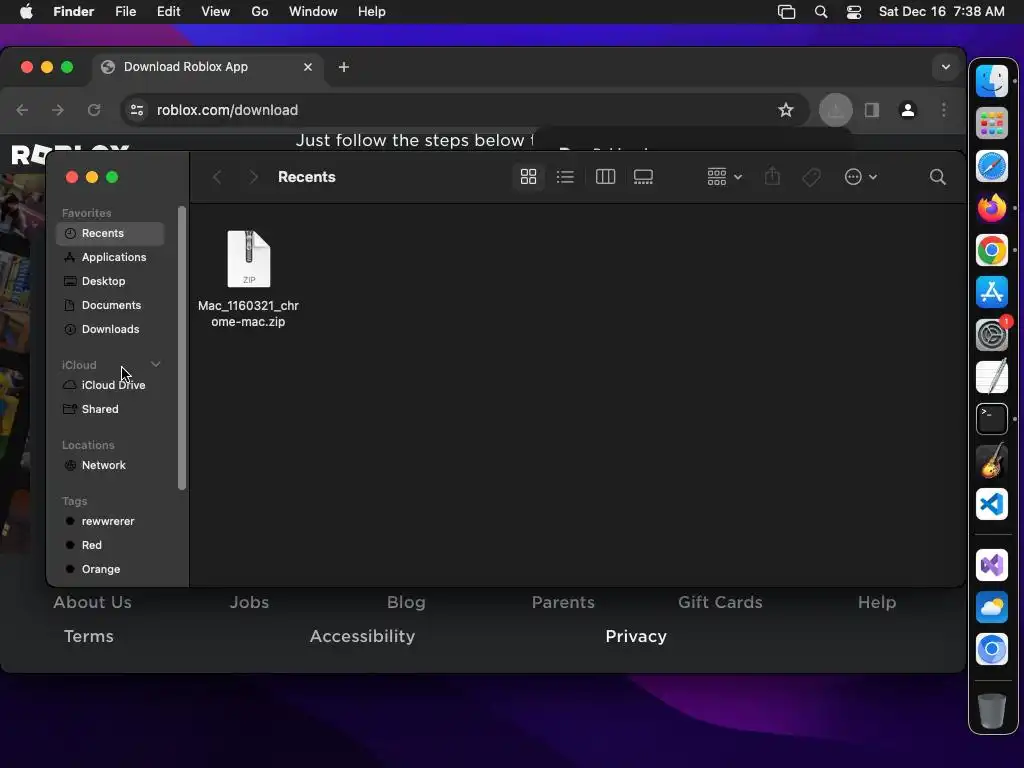Viewport: 1024px width, 768px height.
Task: Go back in the Finder window
Action: click(x=217, y=177)
